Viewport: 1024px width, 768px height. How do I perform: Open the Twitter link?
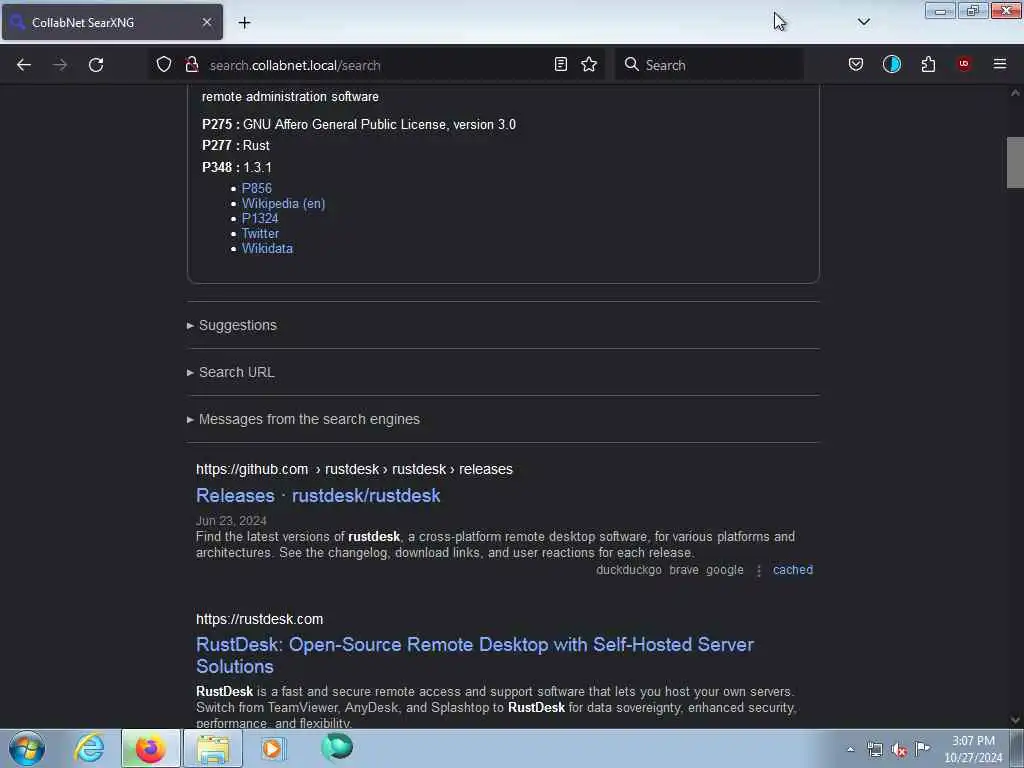260,233
